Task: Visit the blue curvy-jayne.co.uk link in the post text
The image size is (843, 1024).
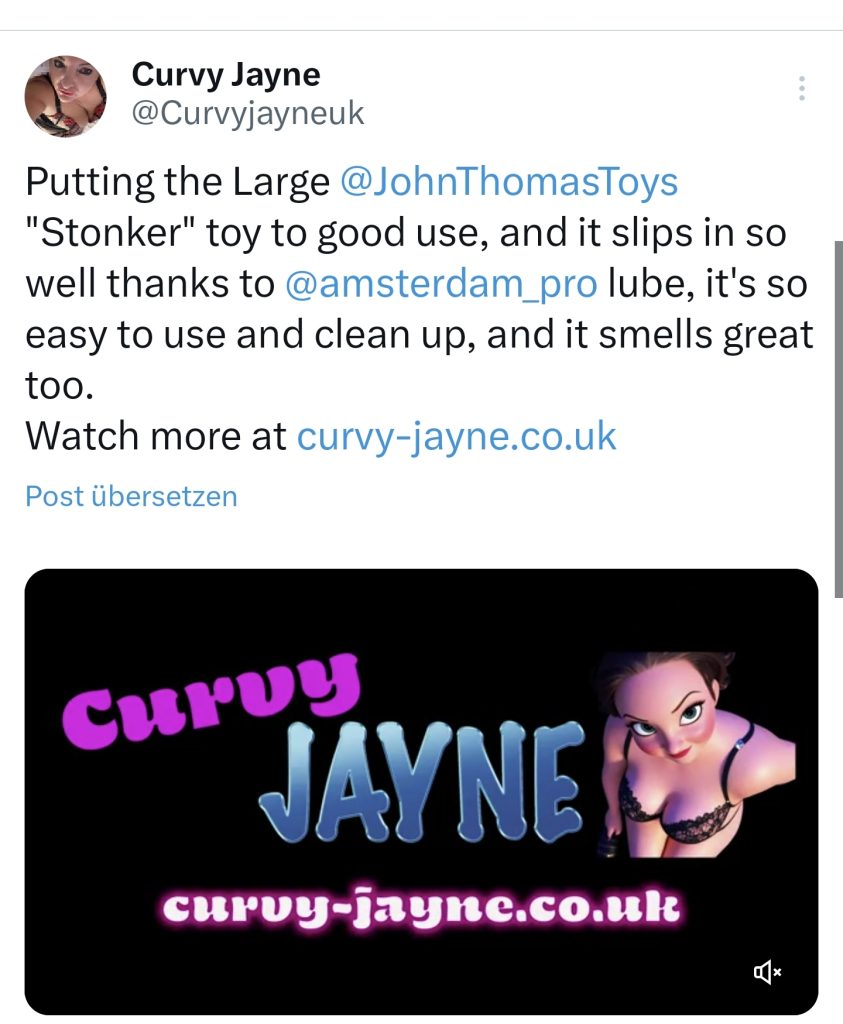Action: point(457,436)
